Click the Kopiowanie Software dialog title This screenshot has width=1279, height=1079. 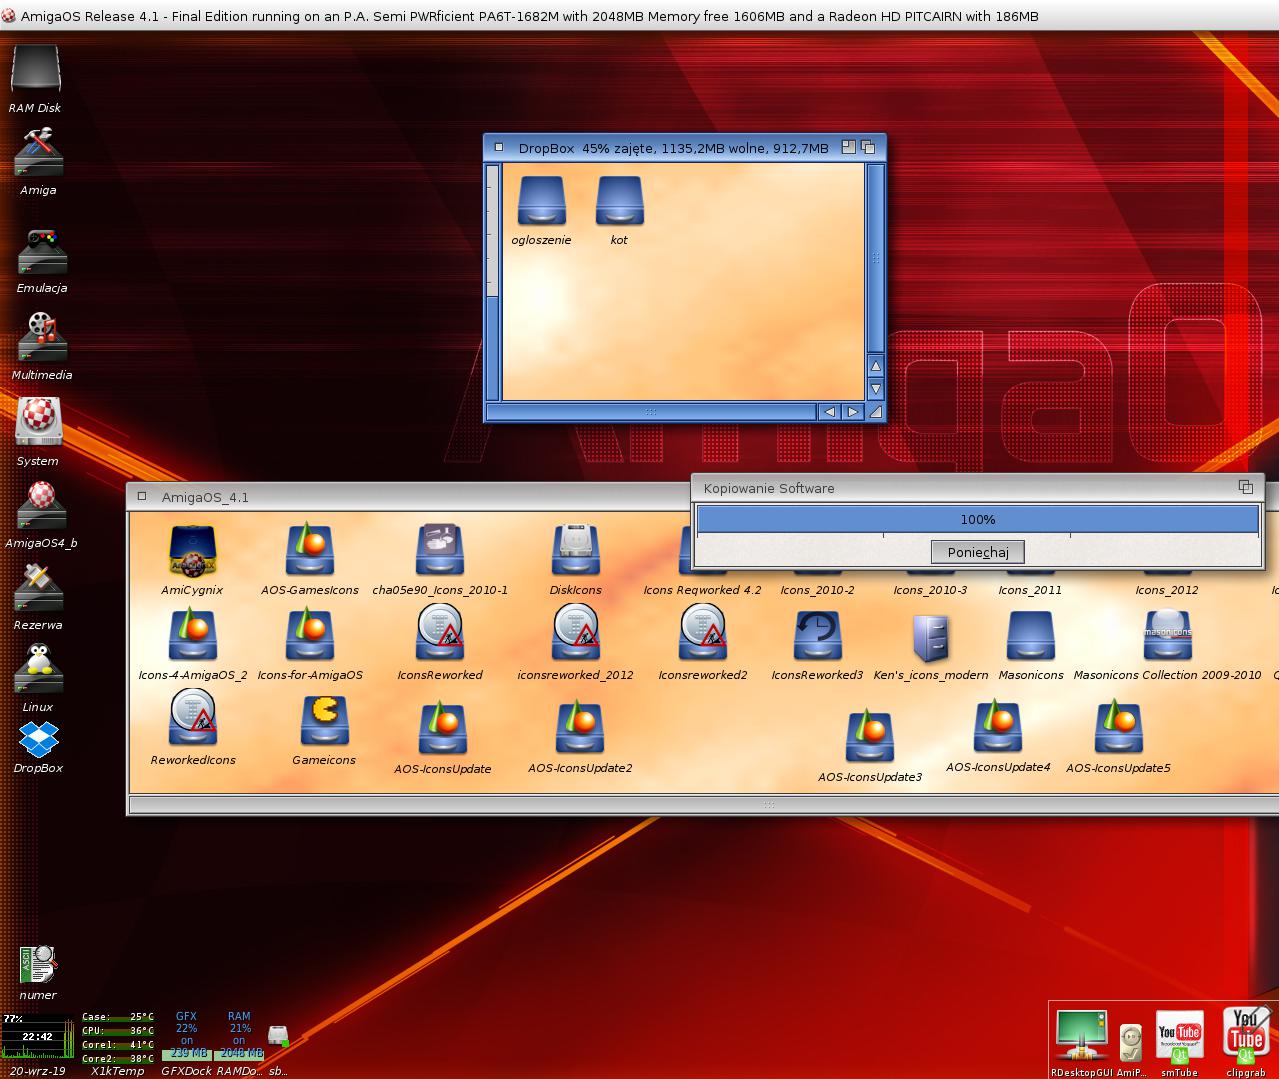pos(769,488)
